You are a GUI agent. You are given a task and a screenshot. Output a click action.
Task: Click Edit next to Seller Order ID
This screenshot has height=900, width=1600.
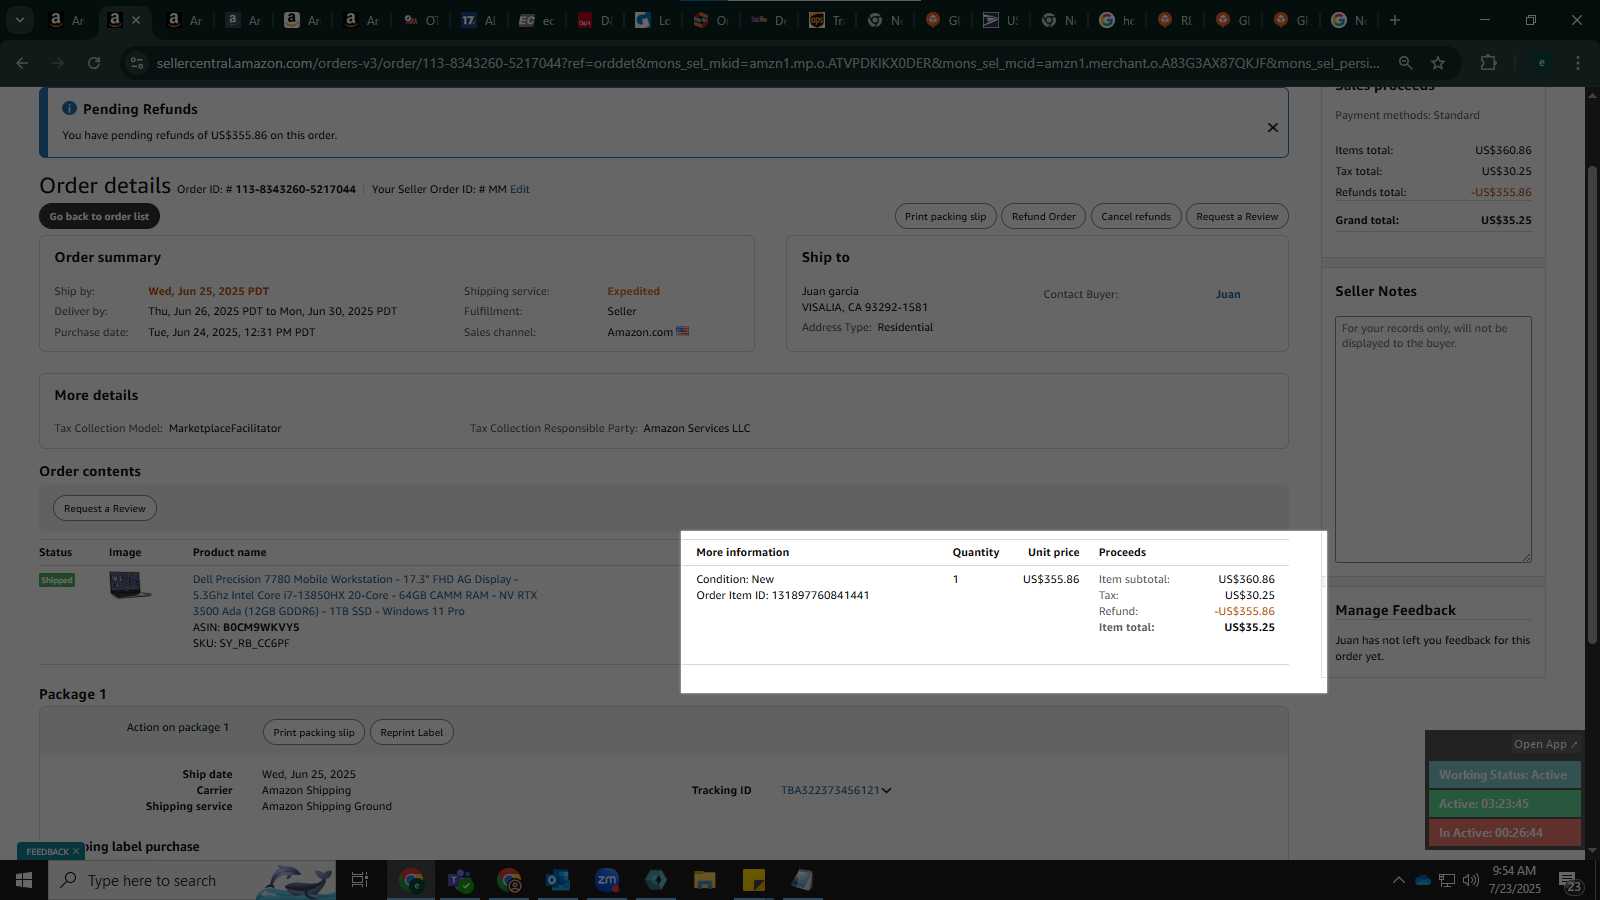coord(520,189)
